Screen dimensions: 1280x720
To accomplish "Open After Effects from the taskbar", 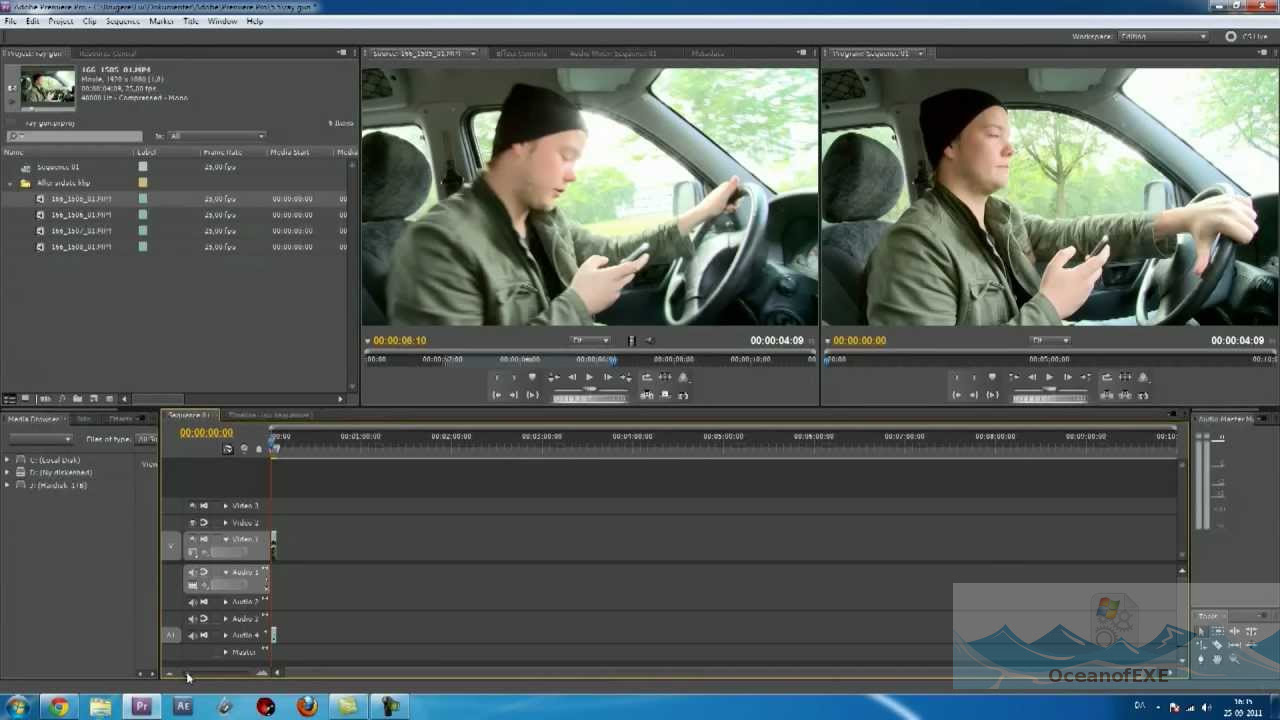I will pos(183,707).
